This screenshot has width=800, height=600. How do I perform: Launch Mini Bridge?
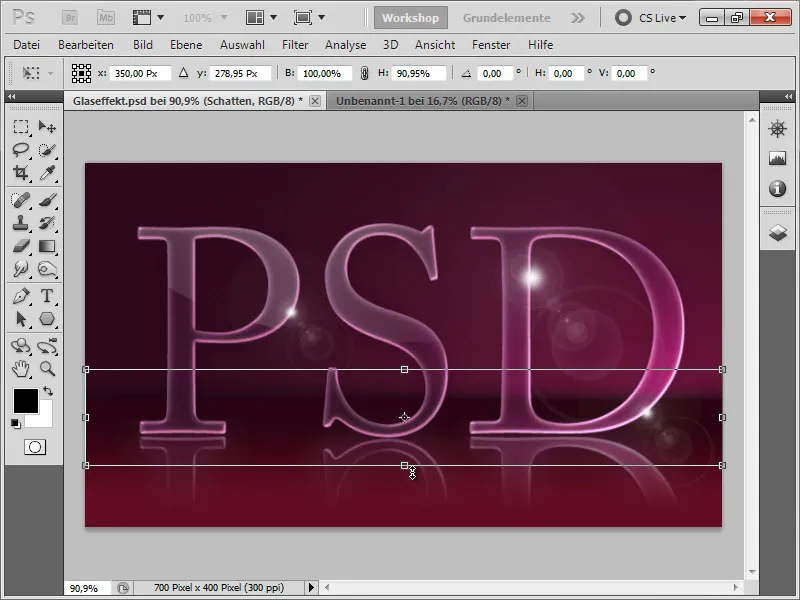[106, 18]
